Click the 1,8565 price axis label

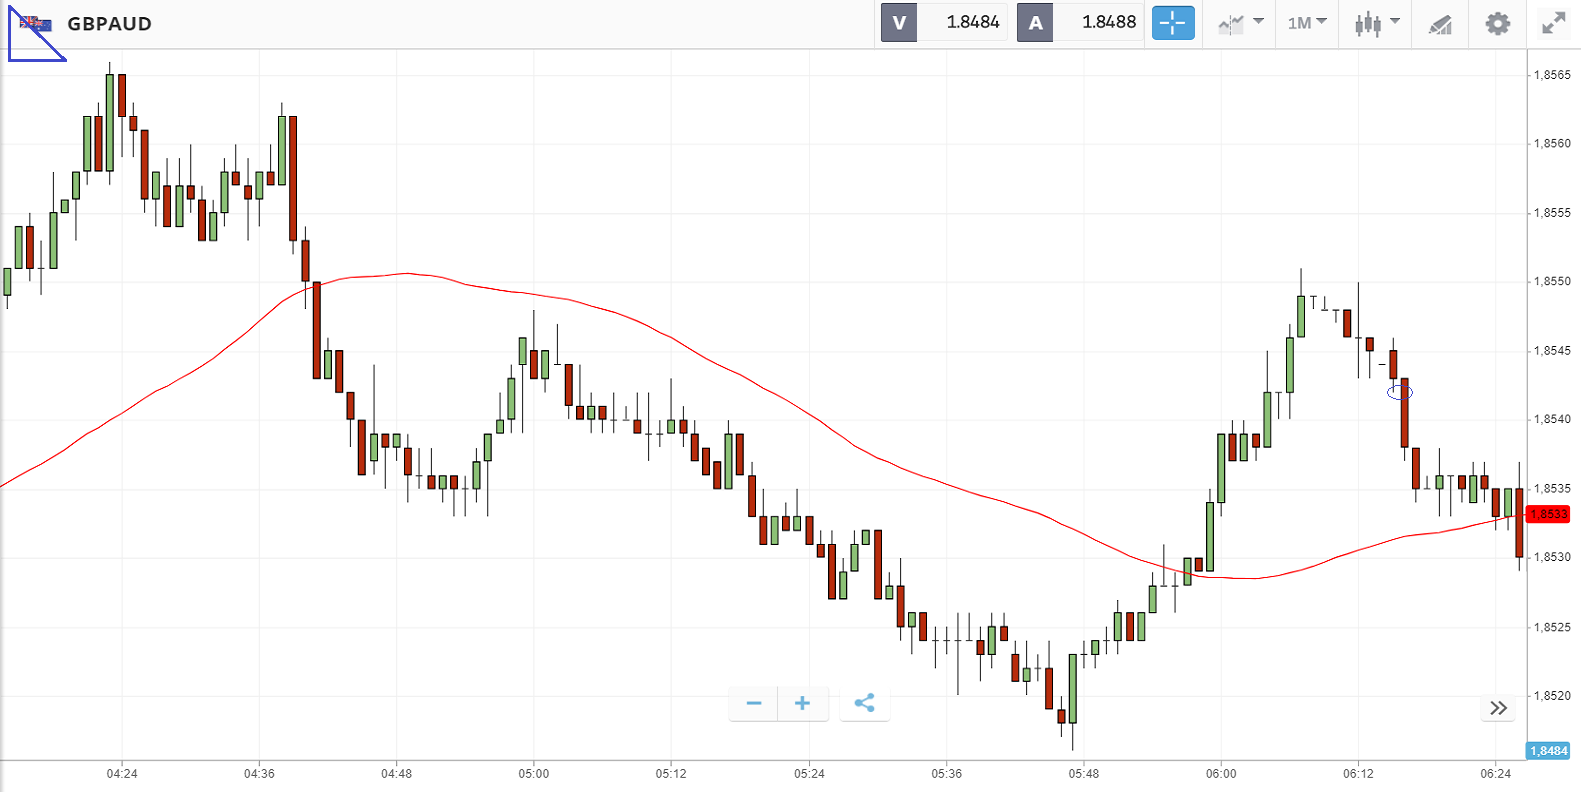click(1552, 75)
